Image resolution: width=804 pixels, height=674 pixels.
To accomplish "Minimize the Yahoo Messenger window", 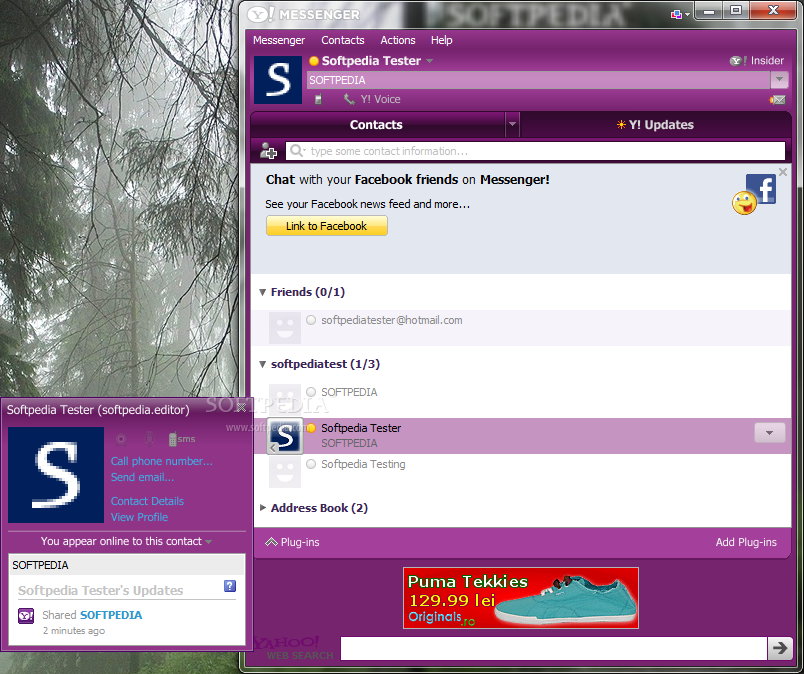I will 709,11.
